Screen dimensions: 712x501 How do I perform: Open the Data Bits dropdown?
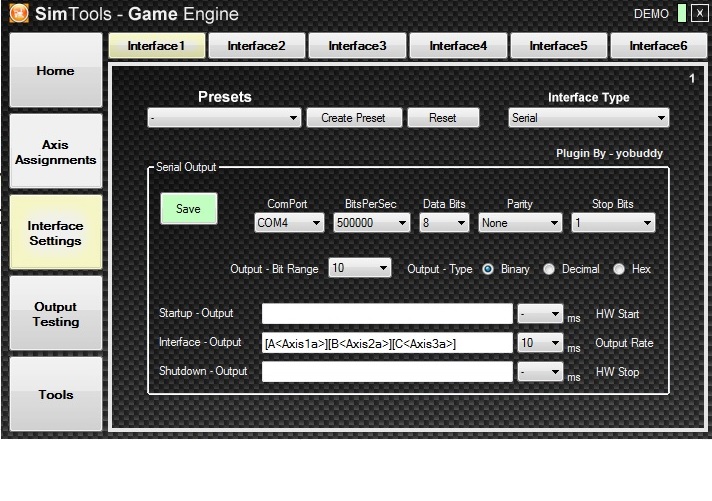coord(444,223)
